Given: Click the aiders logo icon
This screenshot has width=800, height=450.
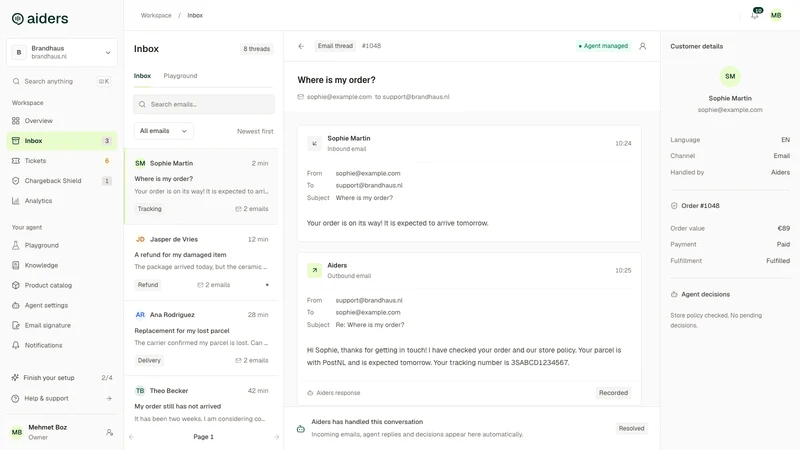Looking at the screenshot, I should point(18,19).
